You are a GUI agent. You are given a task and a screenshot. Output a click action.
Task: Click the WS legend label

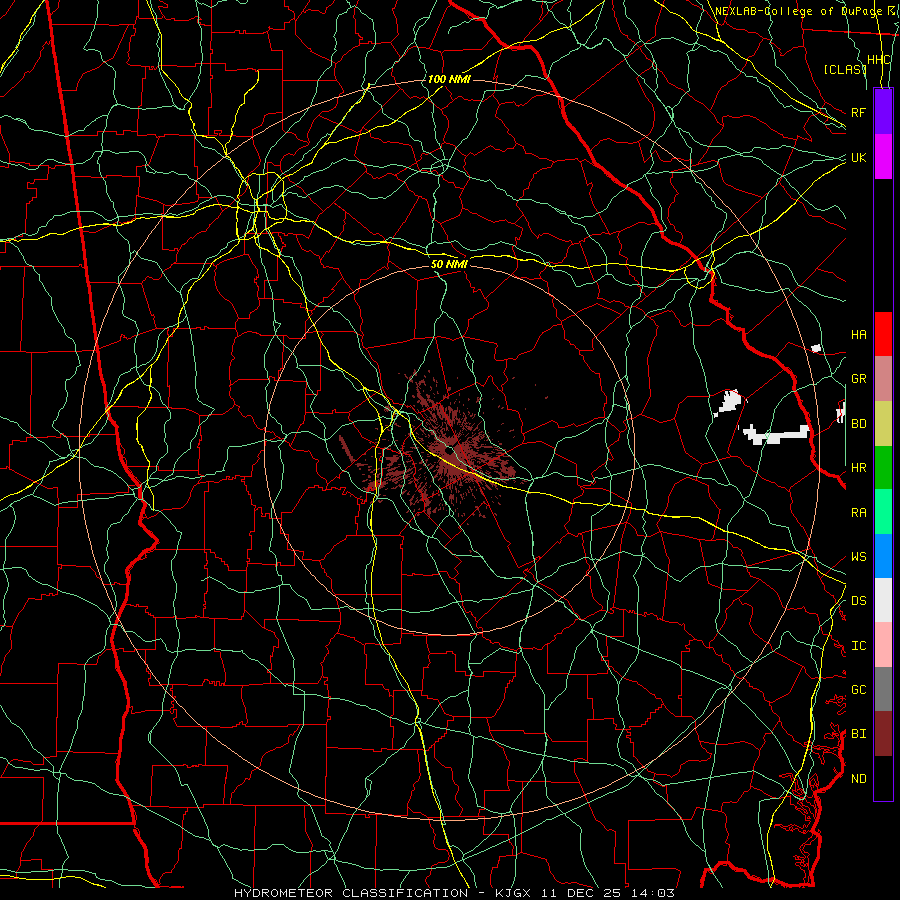[858, 556]
